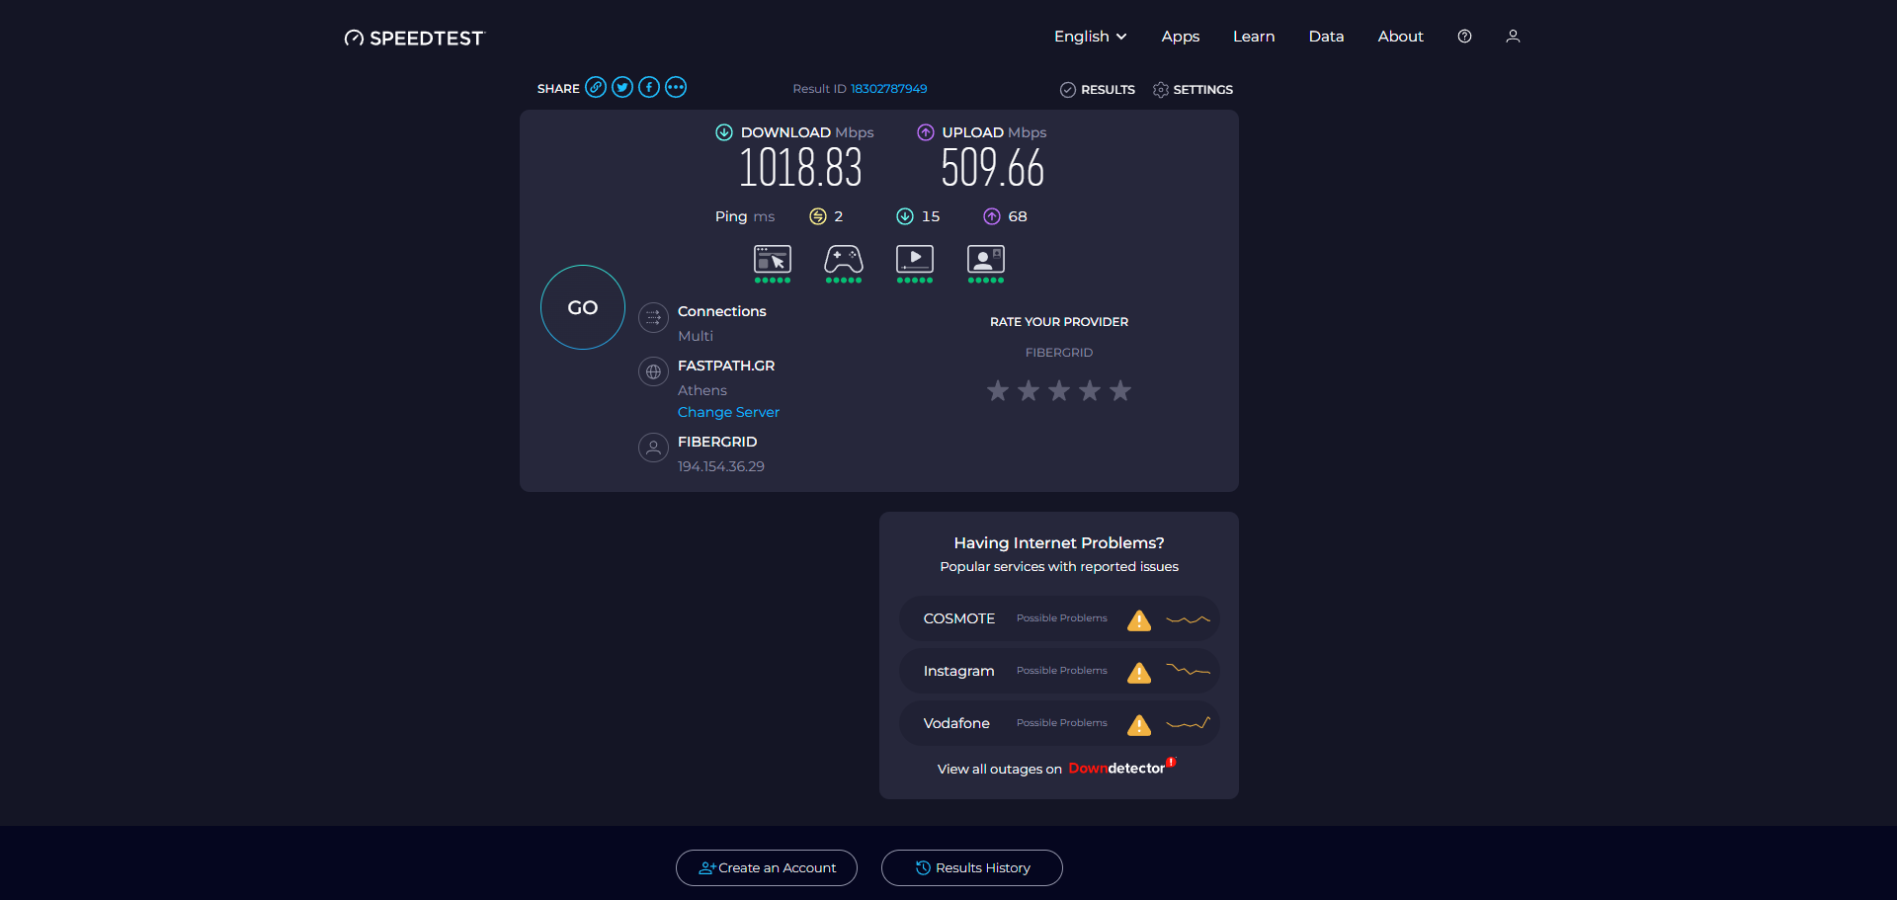Rate FIBERGRID five stars
Screen dimensions: 1897x900
pyautogui.click(x=1120, y=390)
